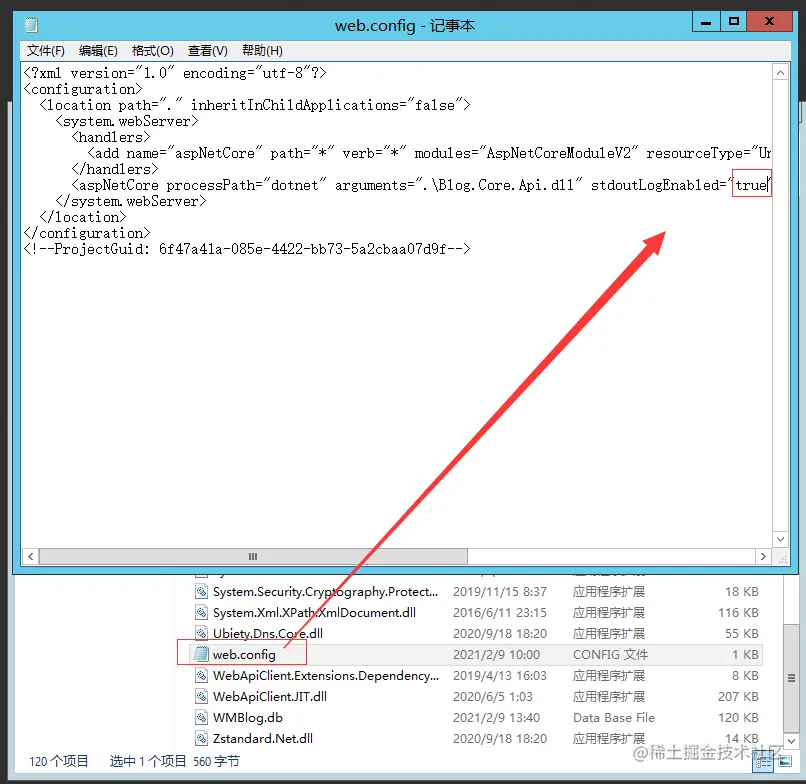Screen dimensions: 806x784
Task: Select System.Xml.XPath.XmlDocument.dll file name
Action: (314, 613)
